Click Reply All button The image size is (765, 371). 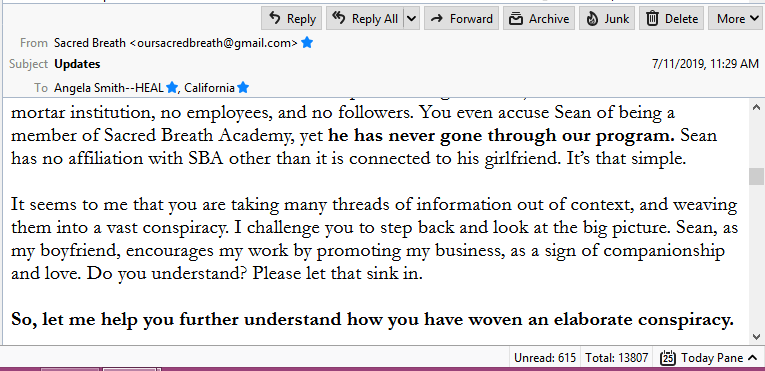365,19
